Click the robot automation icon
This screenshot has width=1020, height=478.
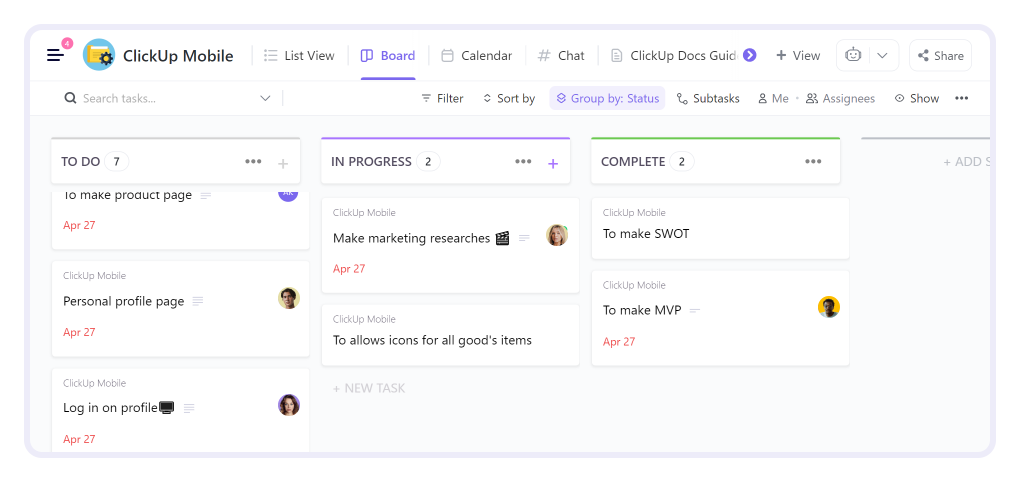point(853,55)
